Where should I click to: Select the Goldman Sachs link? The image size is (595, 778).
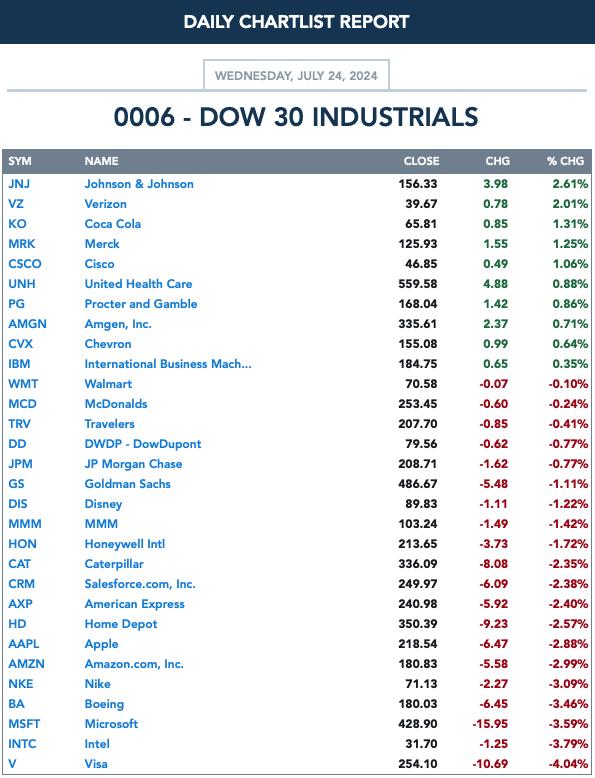128,484
